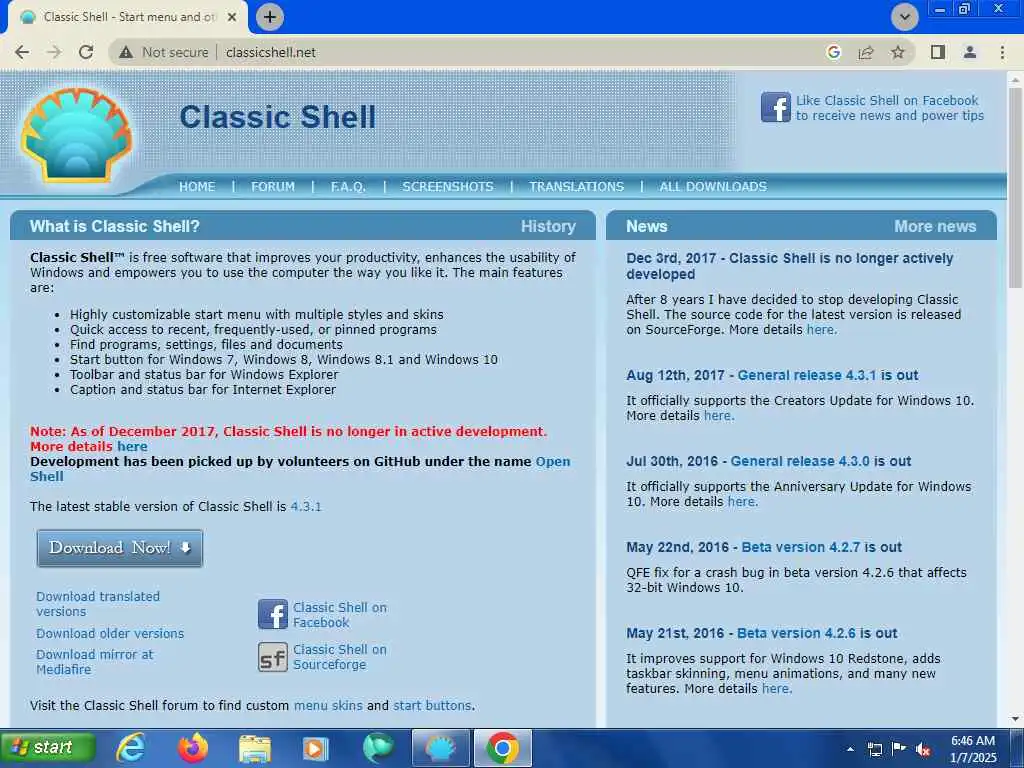Open the History link
This screenshot has width=1024, height=768.
[x=548, y=227]
